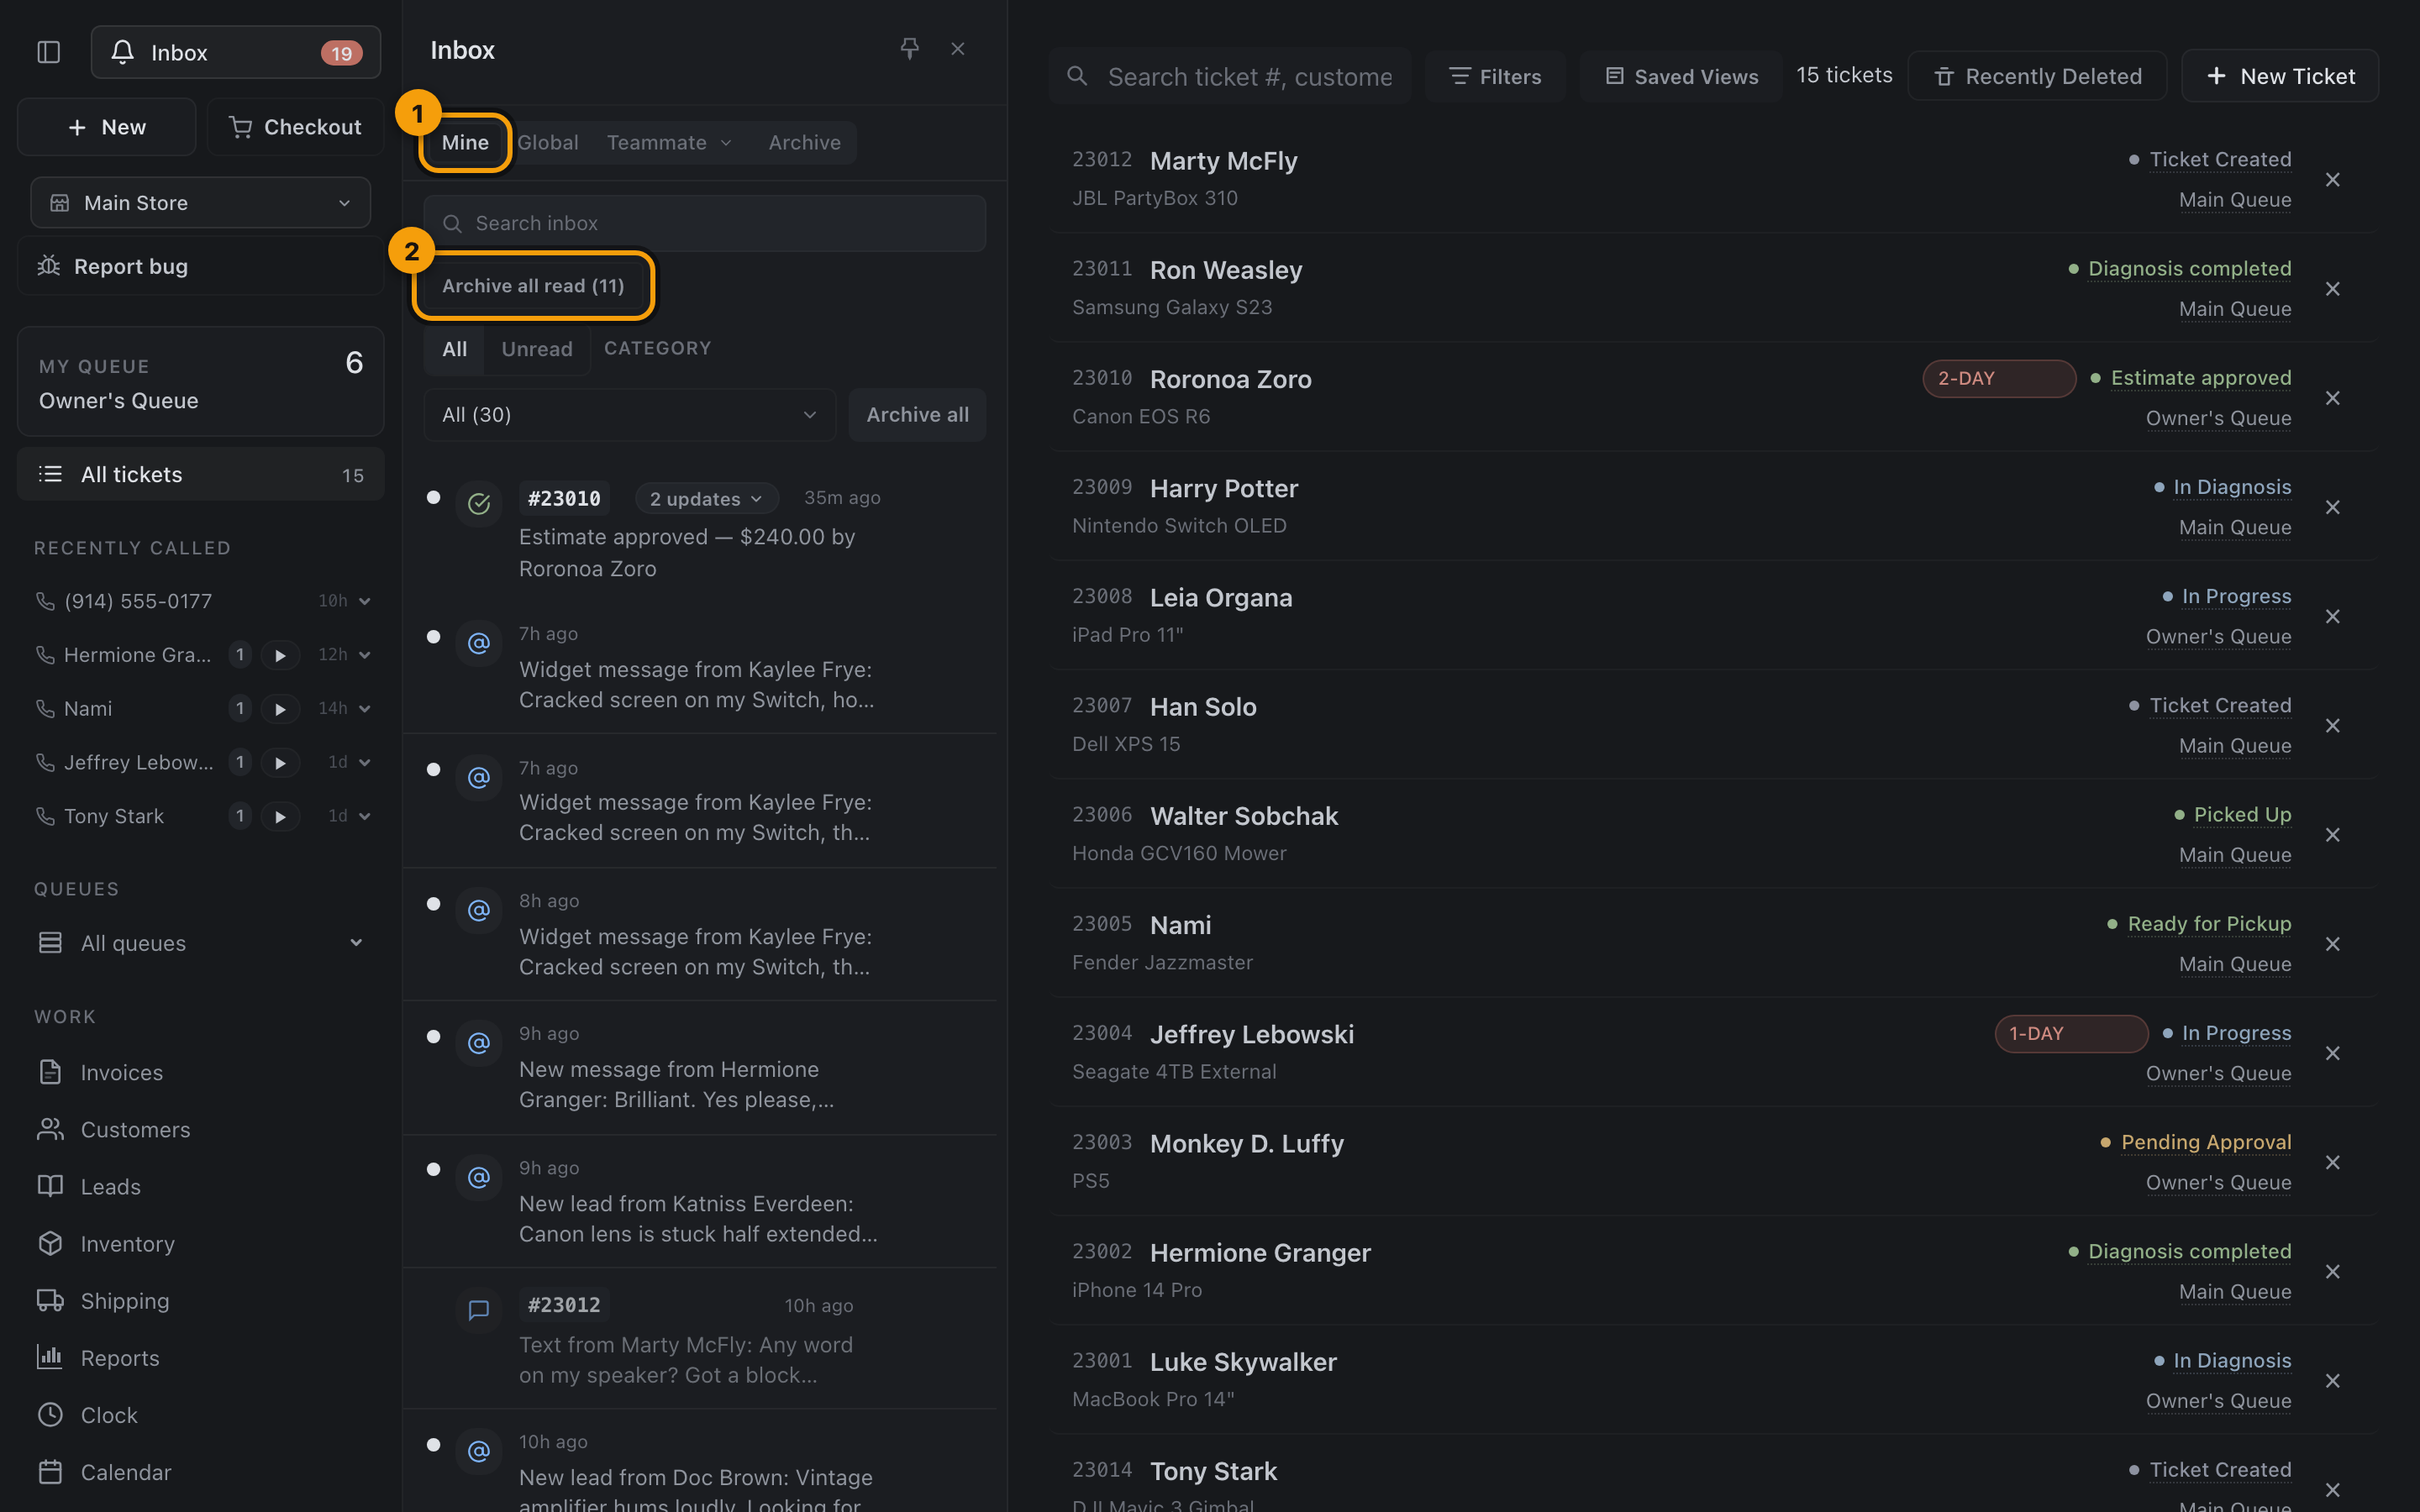
Task: Dismiss Ron Weasley ticket 23011
Action: click(x=2333, y=289)
